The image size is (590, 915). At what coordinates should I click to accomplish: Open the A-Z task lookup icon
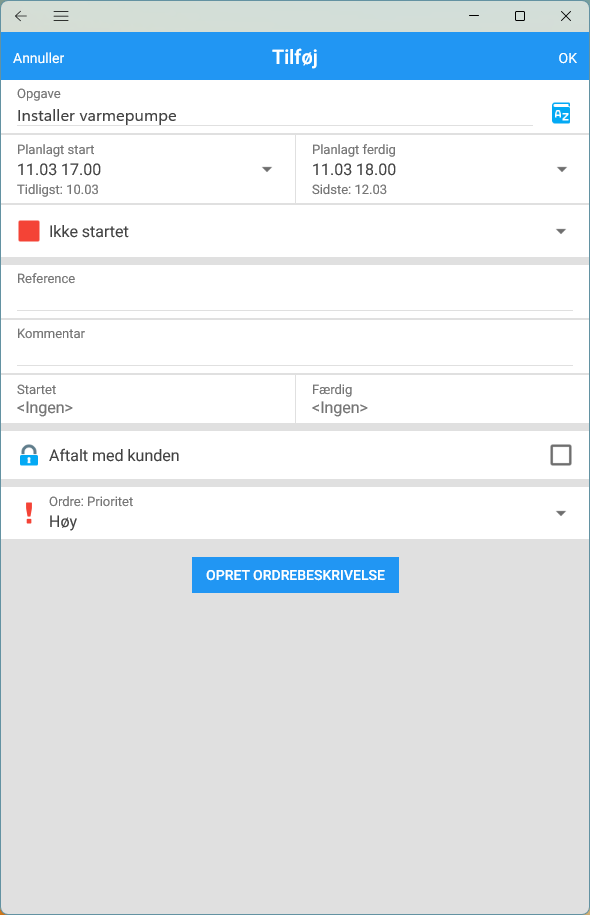coord(561,113)
